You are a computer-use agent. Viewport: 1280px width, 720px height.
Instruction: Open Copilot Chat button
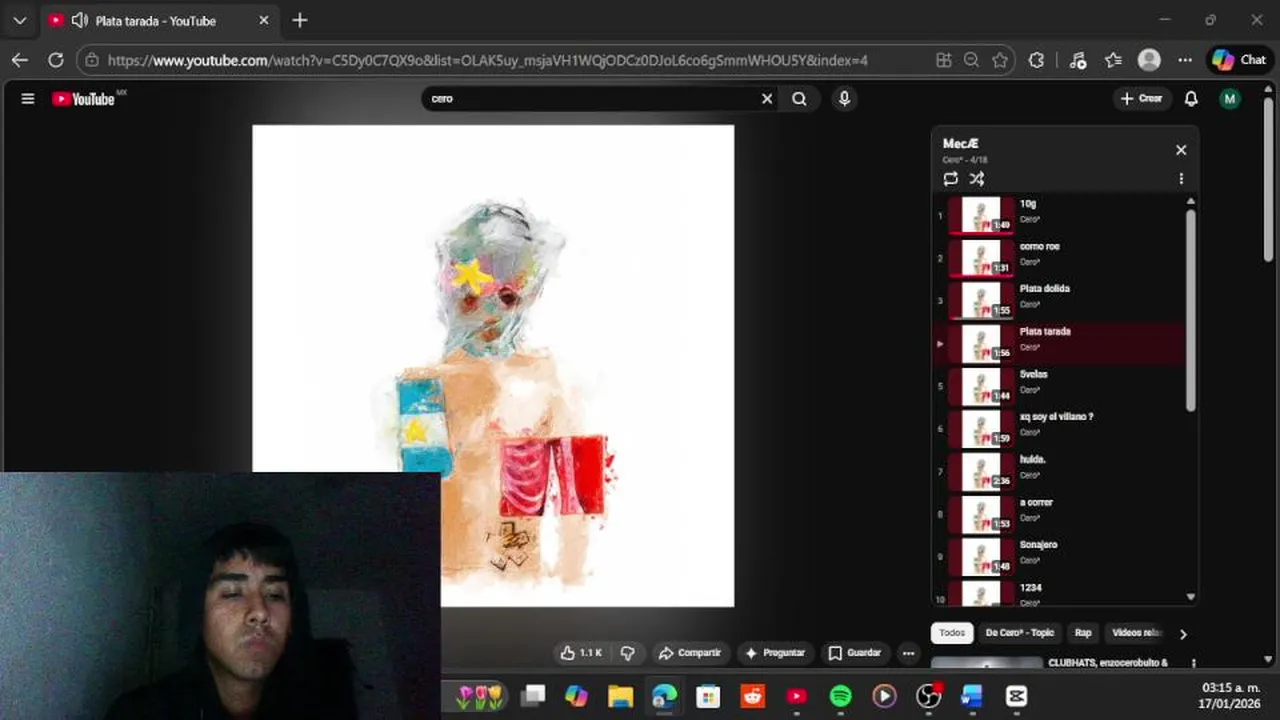click(1240, 60)
